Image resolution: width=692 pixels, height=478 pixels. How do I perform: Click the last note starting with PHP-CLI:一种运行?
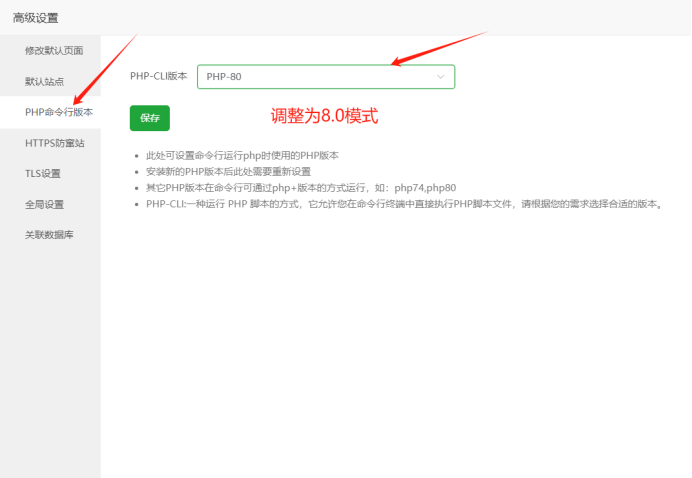click(x=404, y=204)
